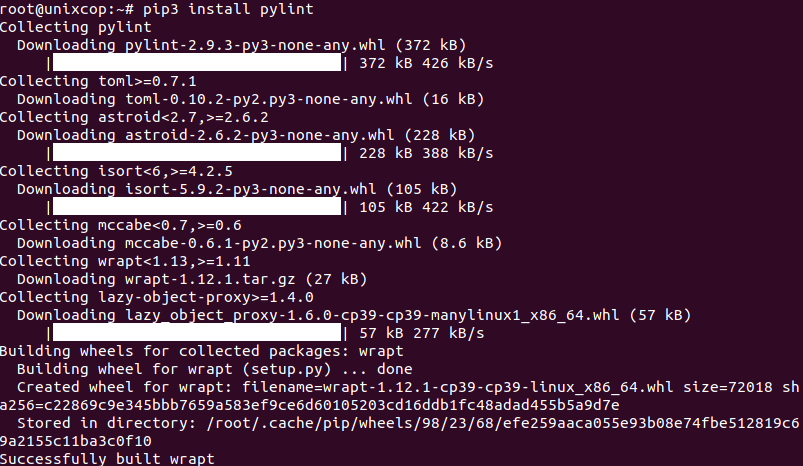Click the Collecting toml>=0.7.1 line

pos(98,81)
